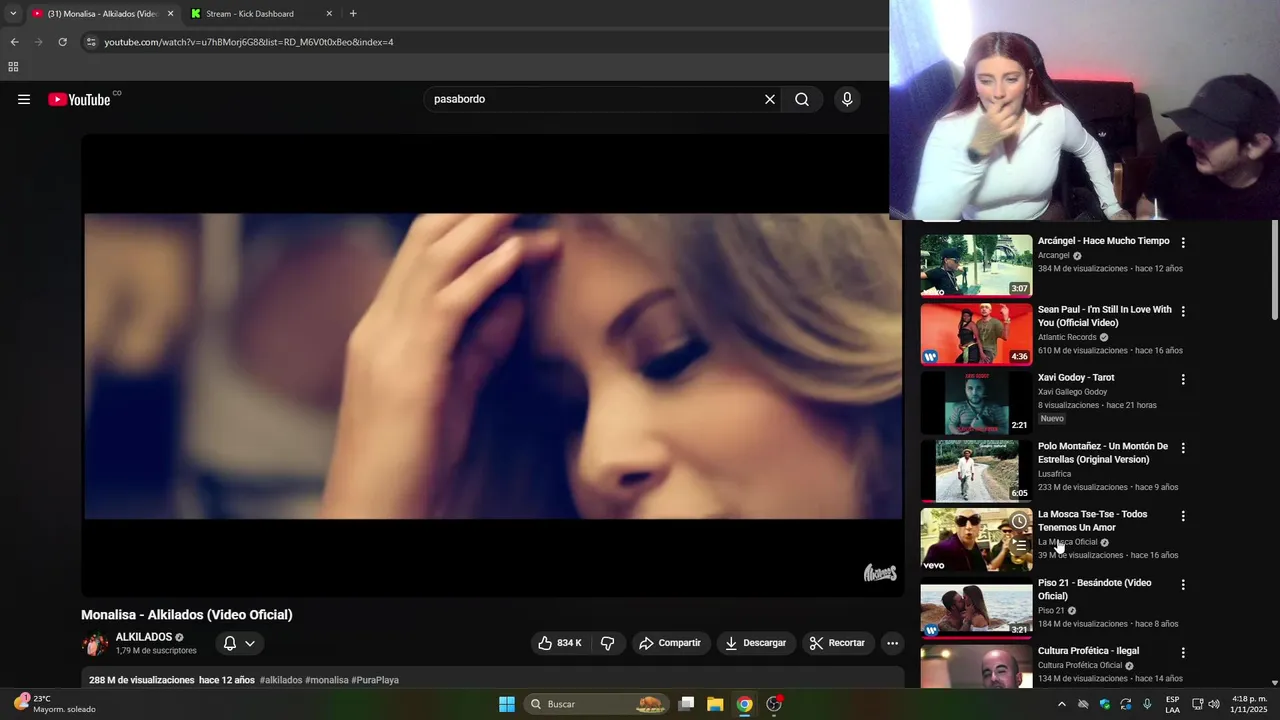Open the ALKILADOS channel avatar
The width and height of the screenshot is (1280, 720).
point(95,643)
